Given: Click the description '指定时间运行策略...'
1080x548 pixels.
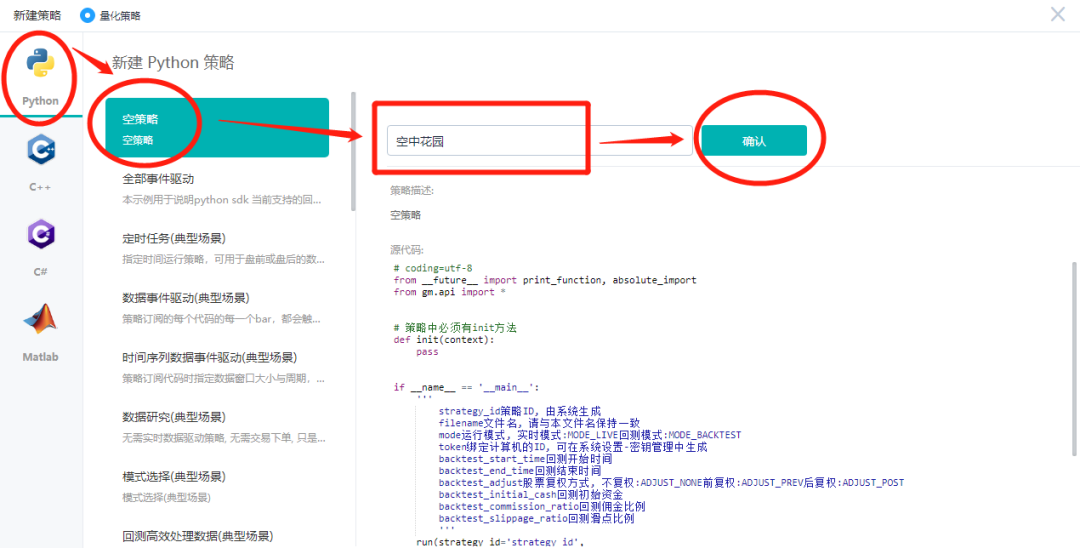Looking at the screenshot, I should point(224,260).
